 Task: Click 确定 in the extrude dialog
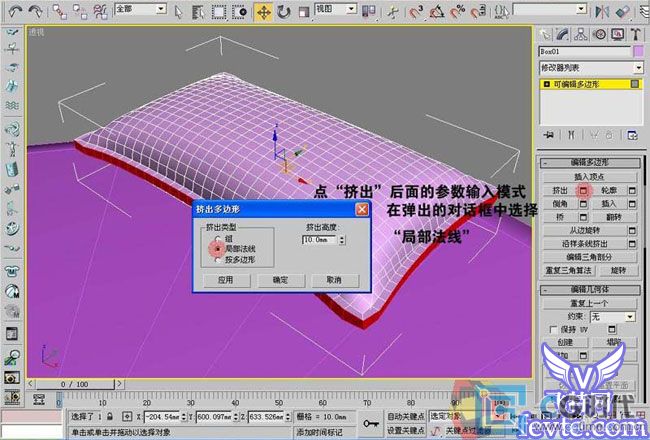[280, 281]
